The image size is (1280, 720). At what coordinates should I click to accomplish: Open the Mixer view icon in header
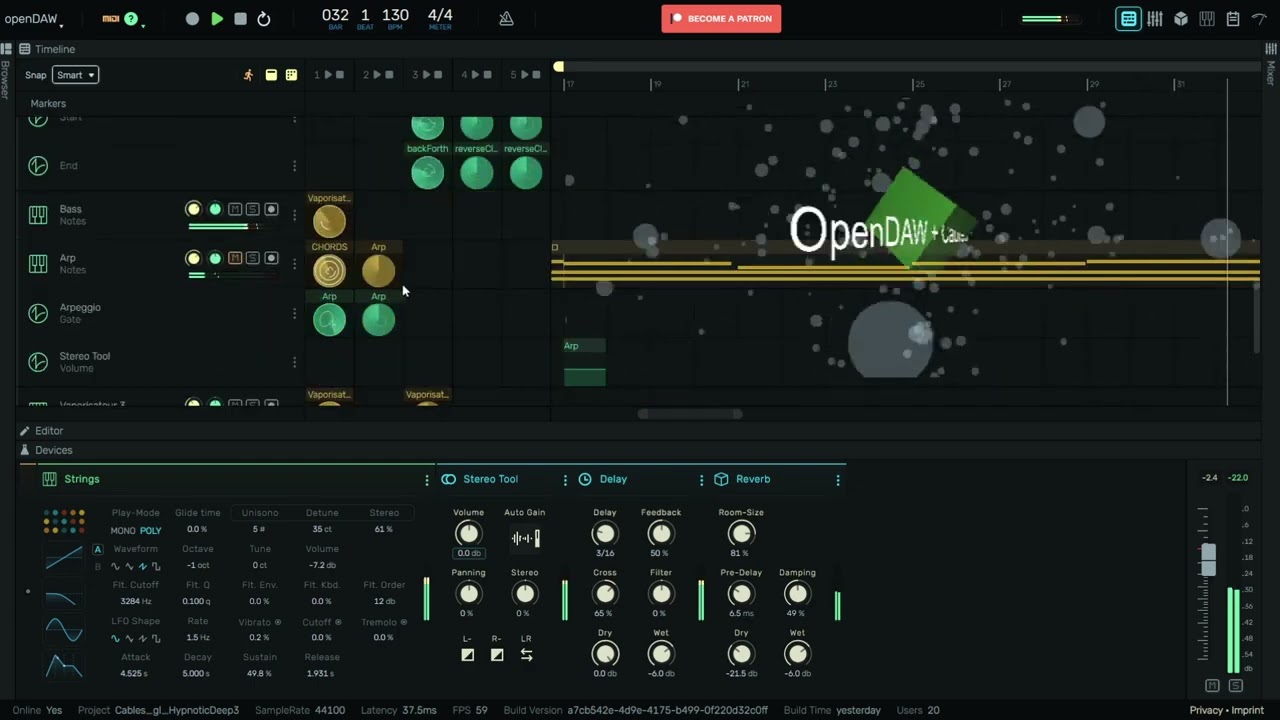click(x=1155, y=19)
